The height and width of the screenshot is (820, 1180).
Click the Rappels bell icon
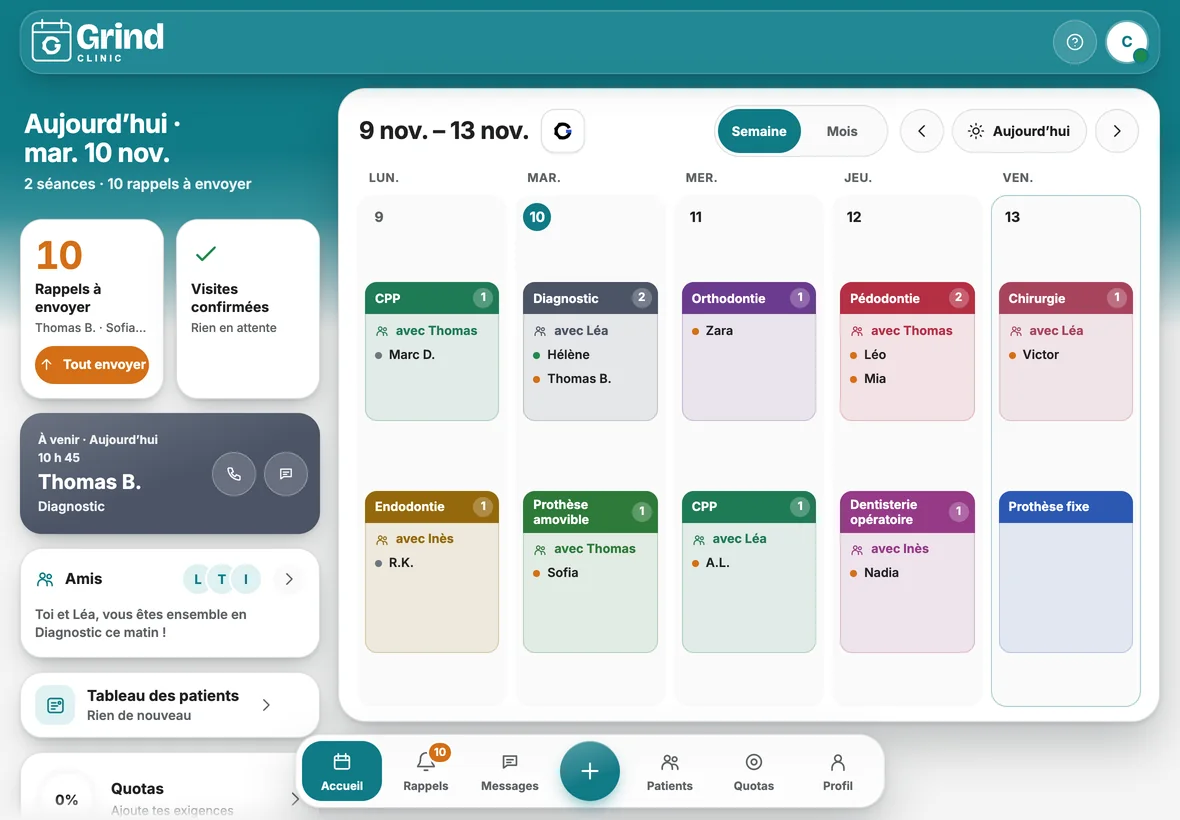point(426,762)
